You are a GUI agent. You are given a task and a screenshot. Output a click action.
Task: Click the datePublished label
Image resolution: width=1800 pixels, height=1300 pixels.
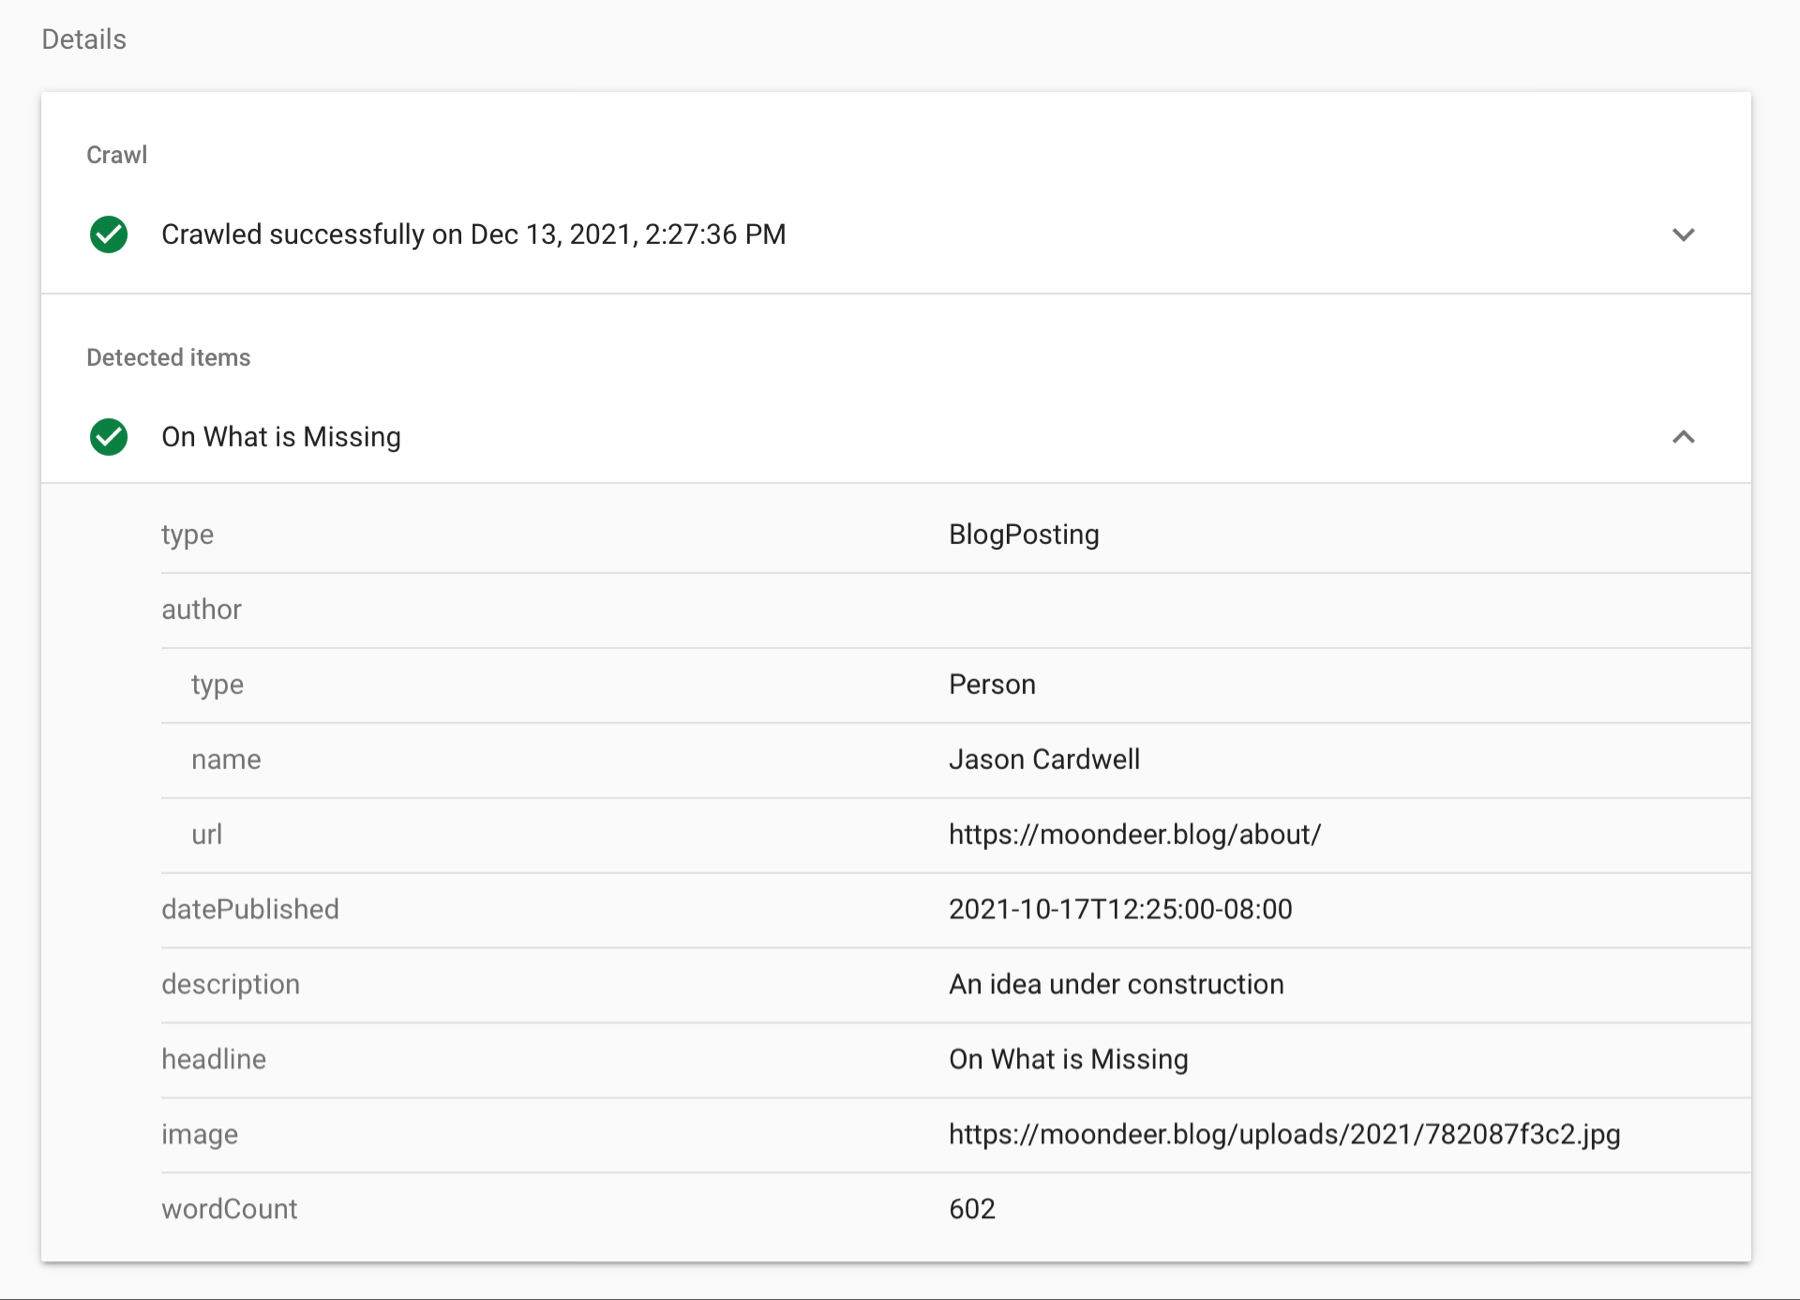click(250, 910)
